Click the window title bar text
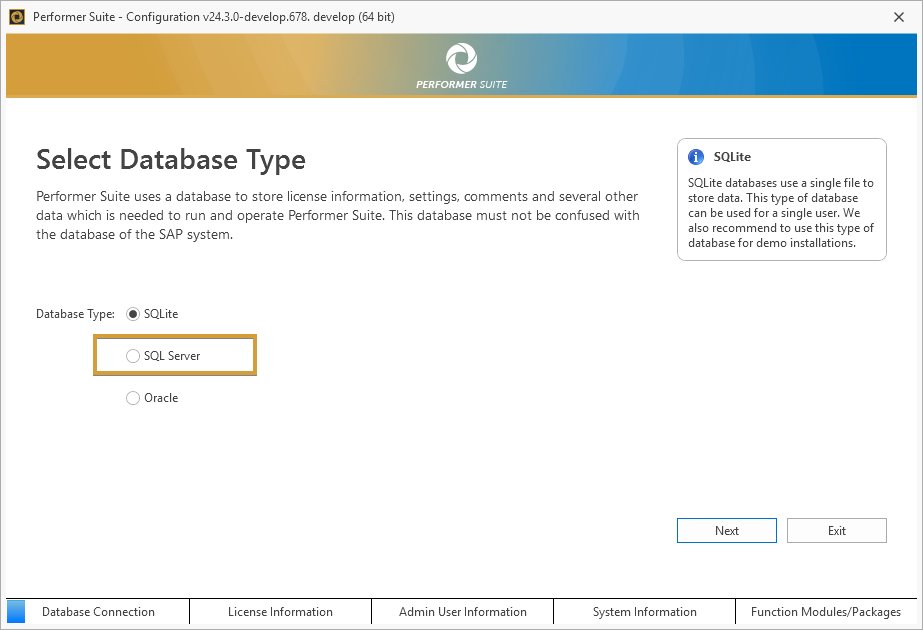 [213, 17]
